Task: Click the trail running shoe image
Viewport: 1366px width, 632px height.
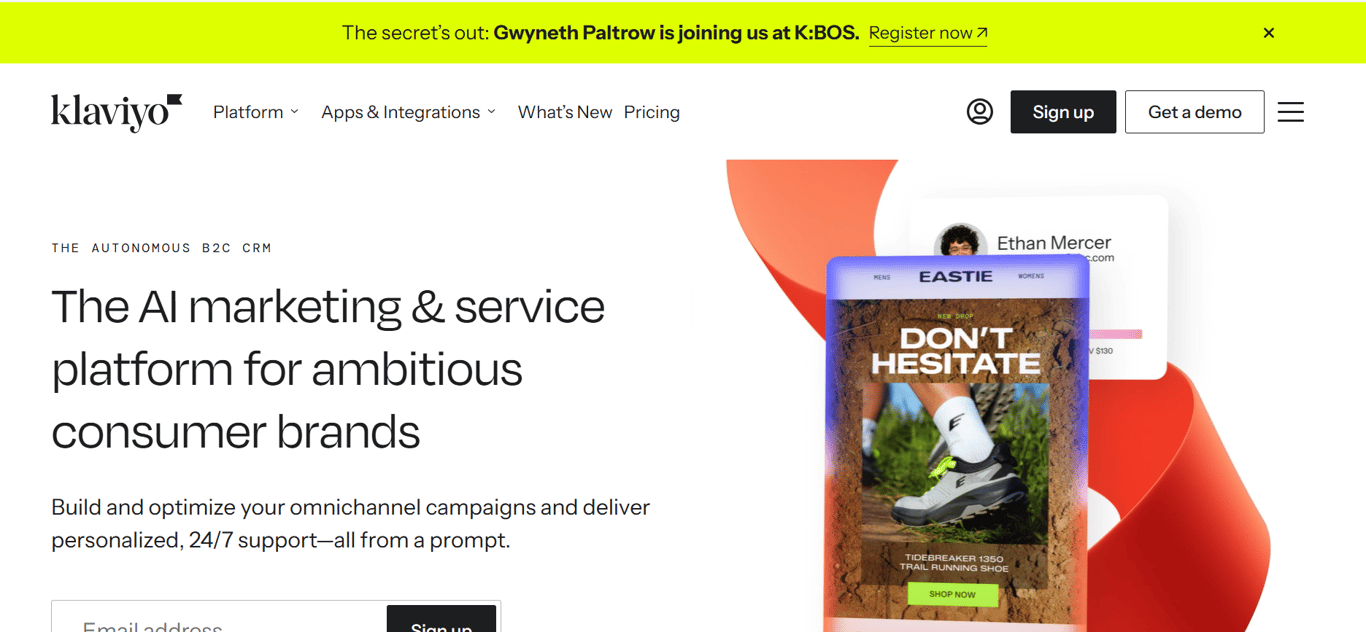Action: [x=956, y=465]
